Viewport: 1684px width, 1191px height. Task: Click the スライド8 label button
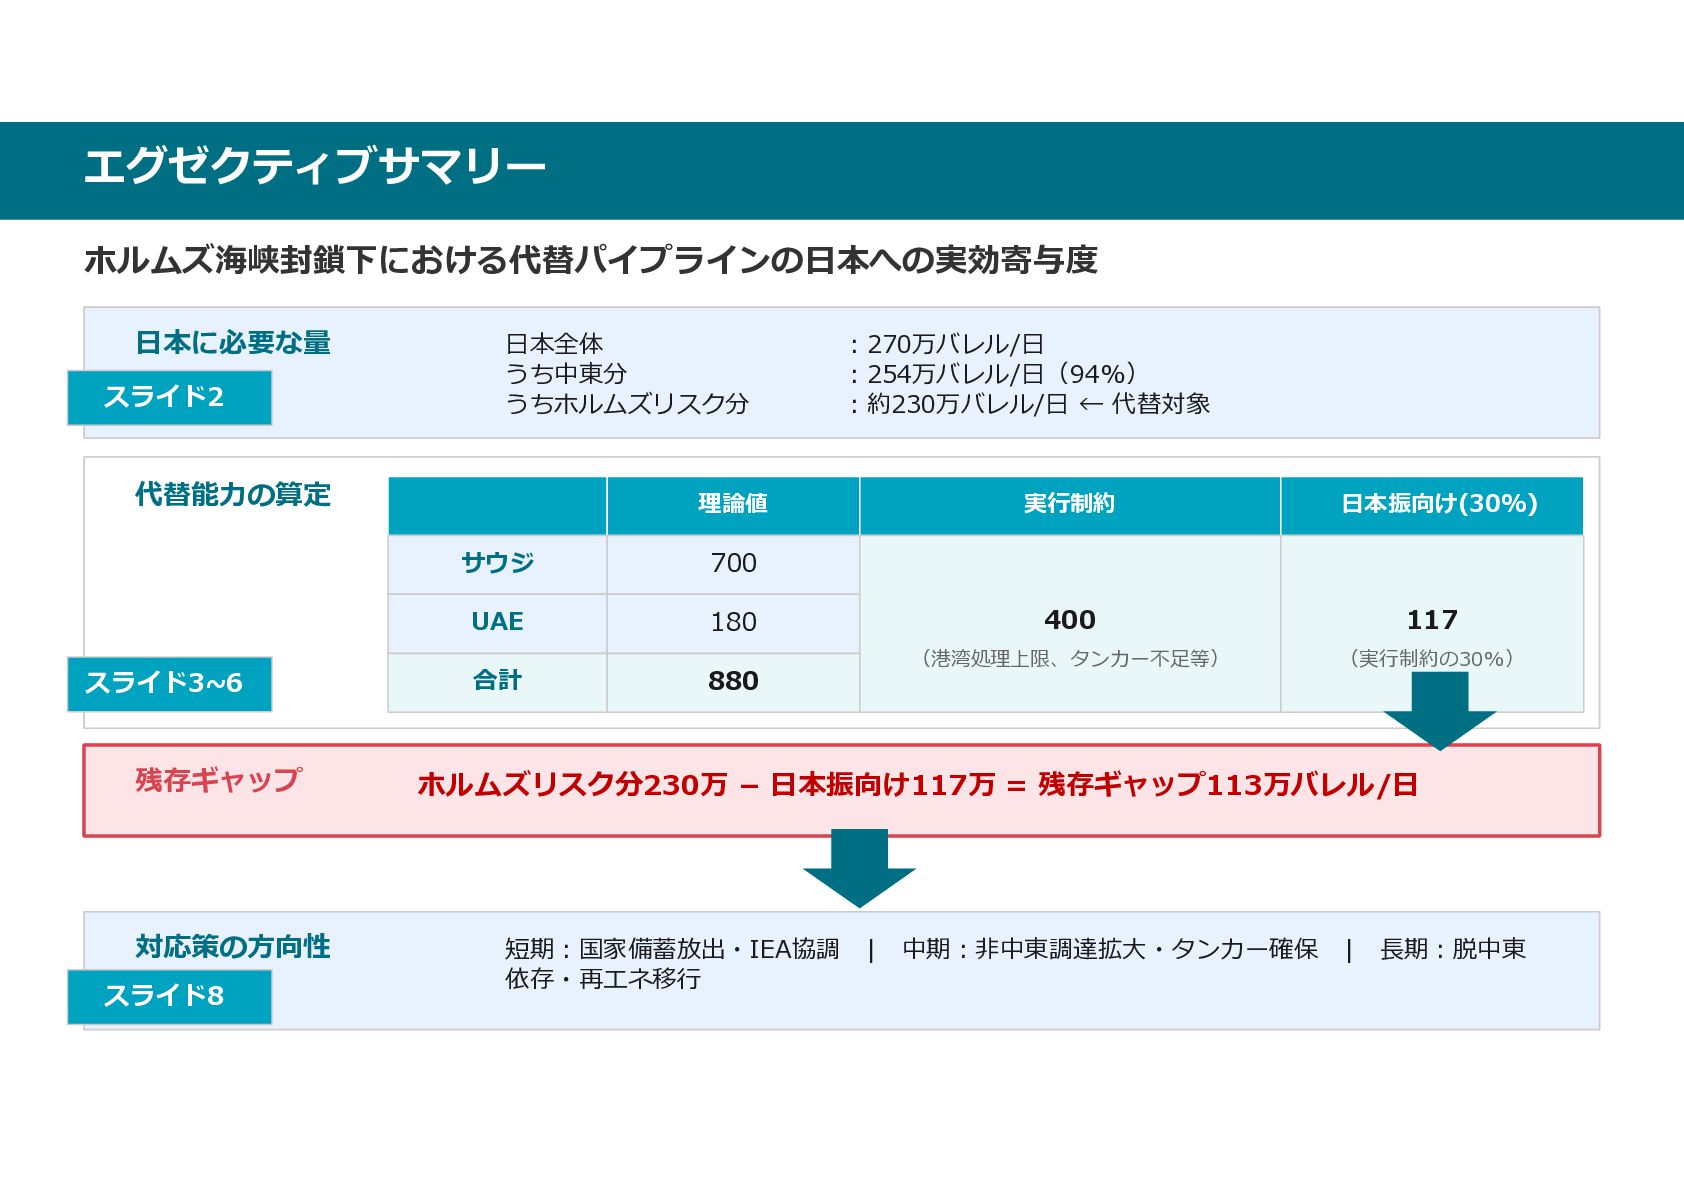coord(170,997)
